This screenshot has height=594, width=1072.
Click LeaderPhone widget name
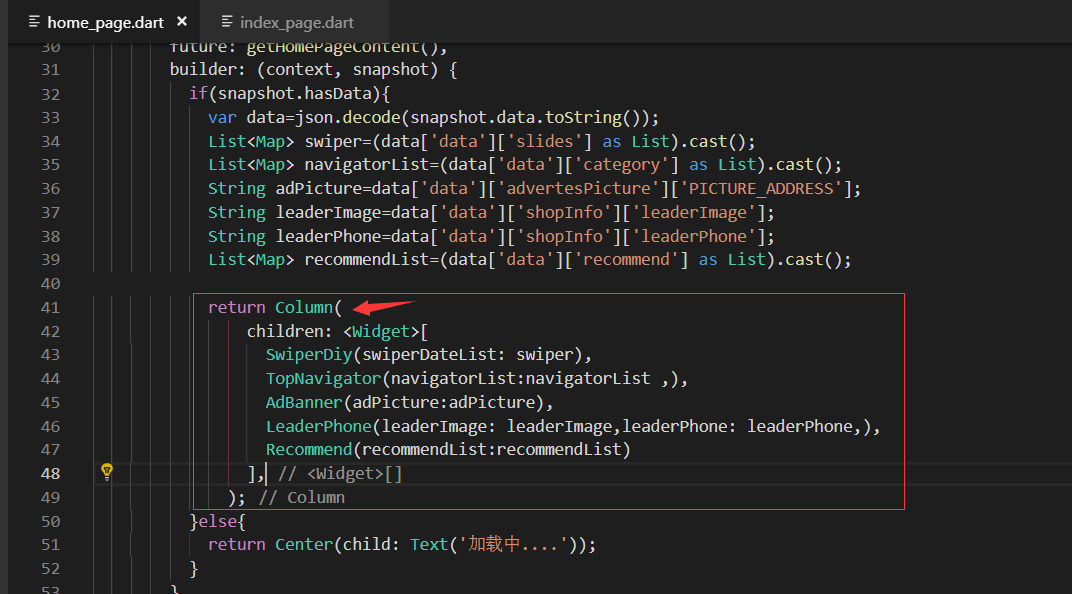point(318,427)
